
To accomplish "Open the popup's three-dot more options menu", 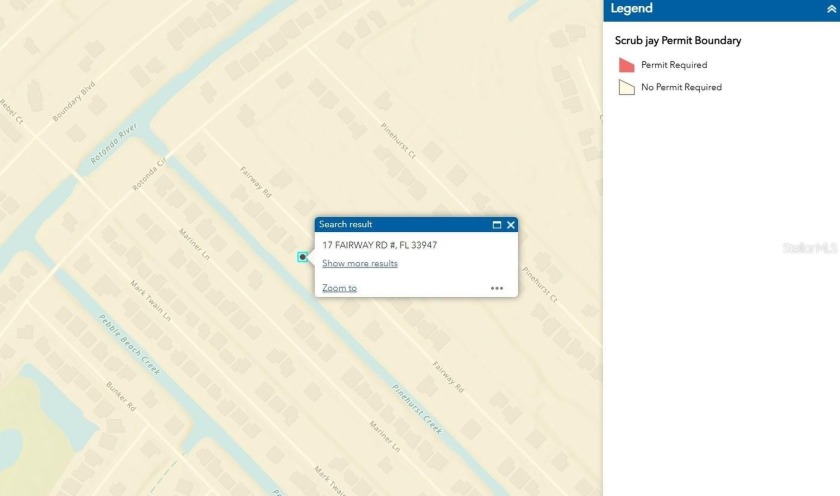I will coord(497,288).
